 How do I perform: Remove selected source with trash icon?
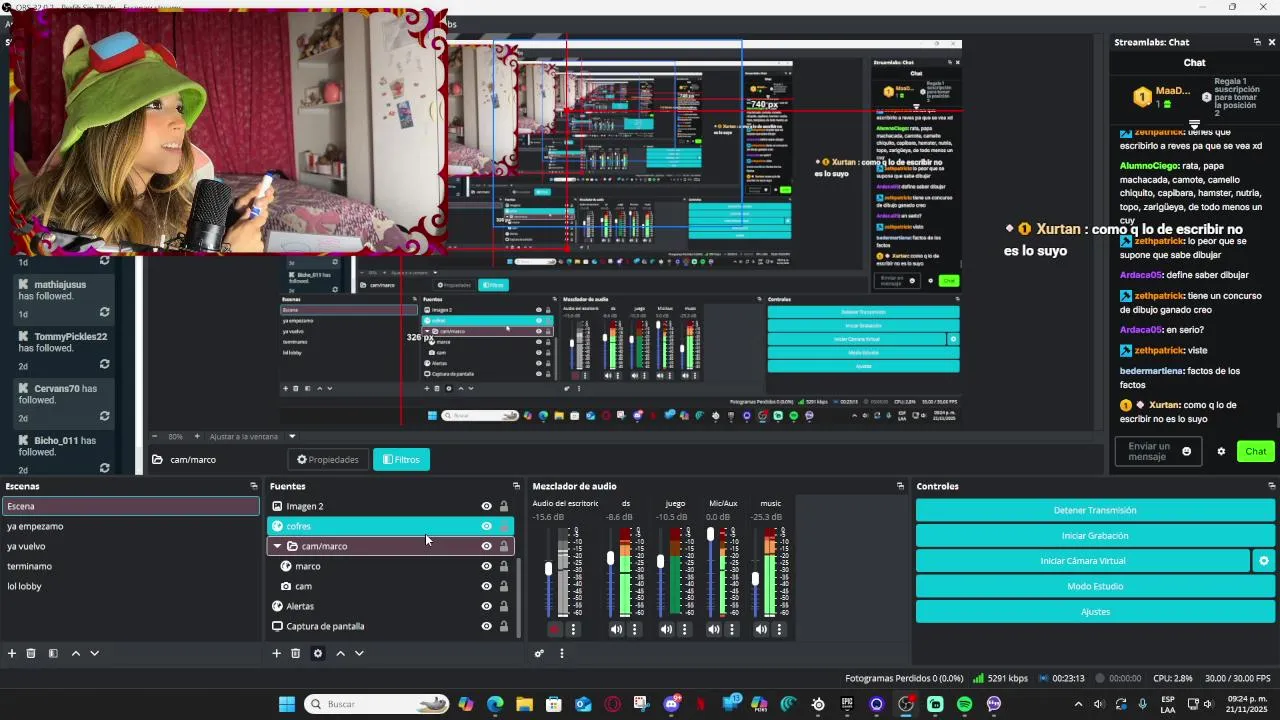coord(296,653)
